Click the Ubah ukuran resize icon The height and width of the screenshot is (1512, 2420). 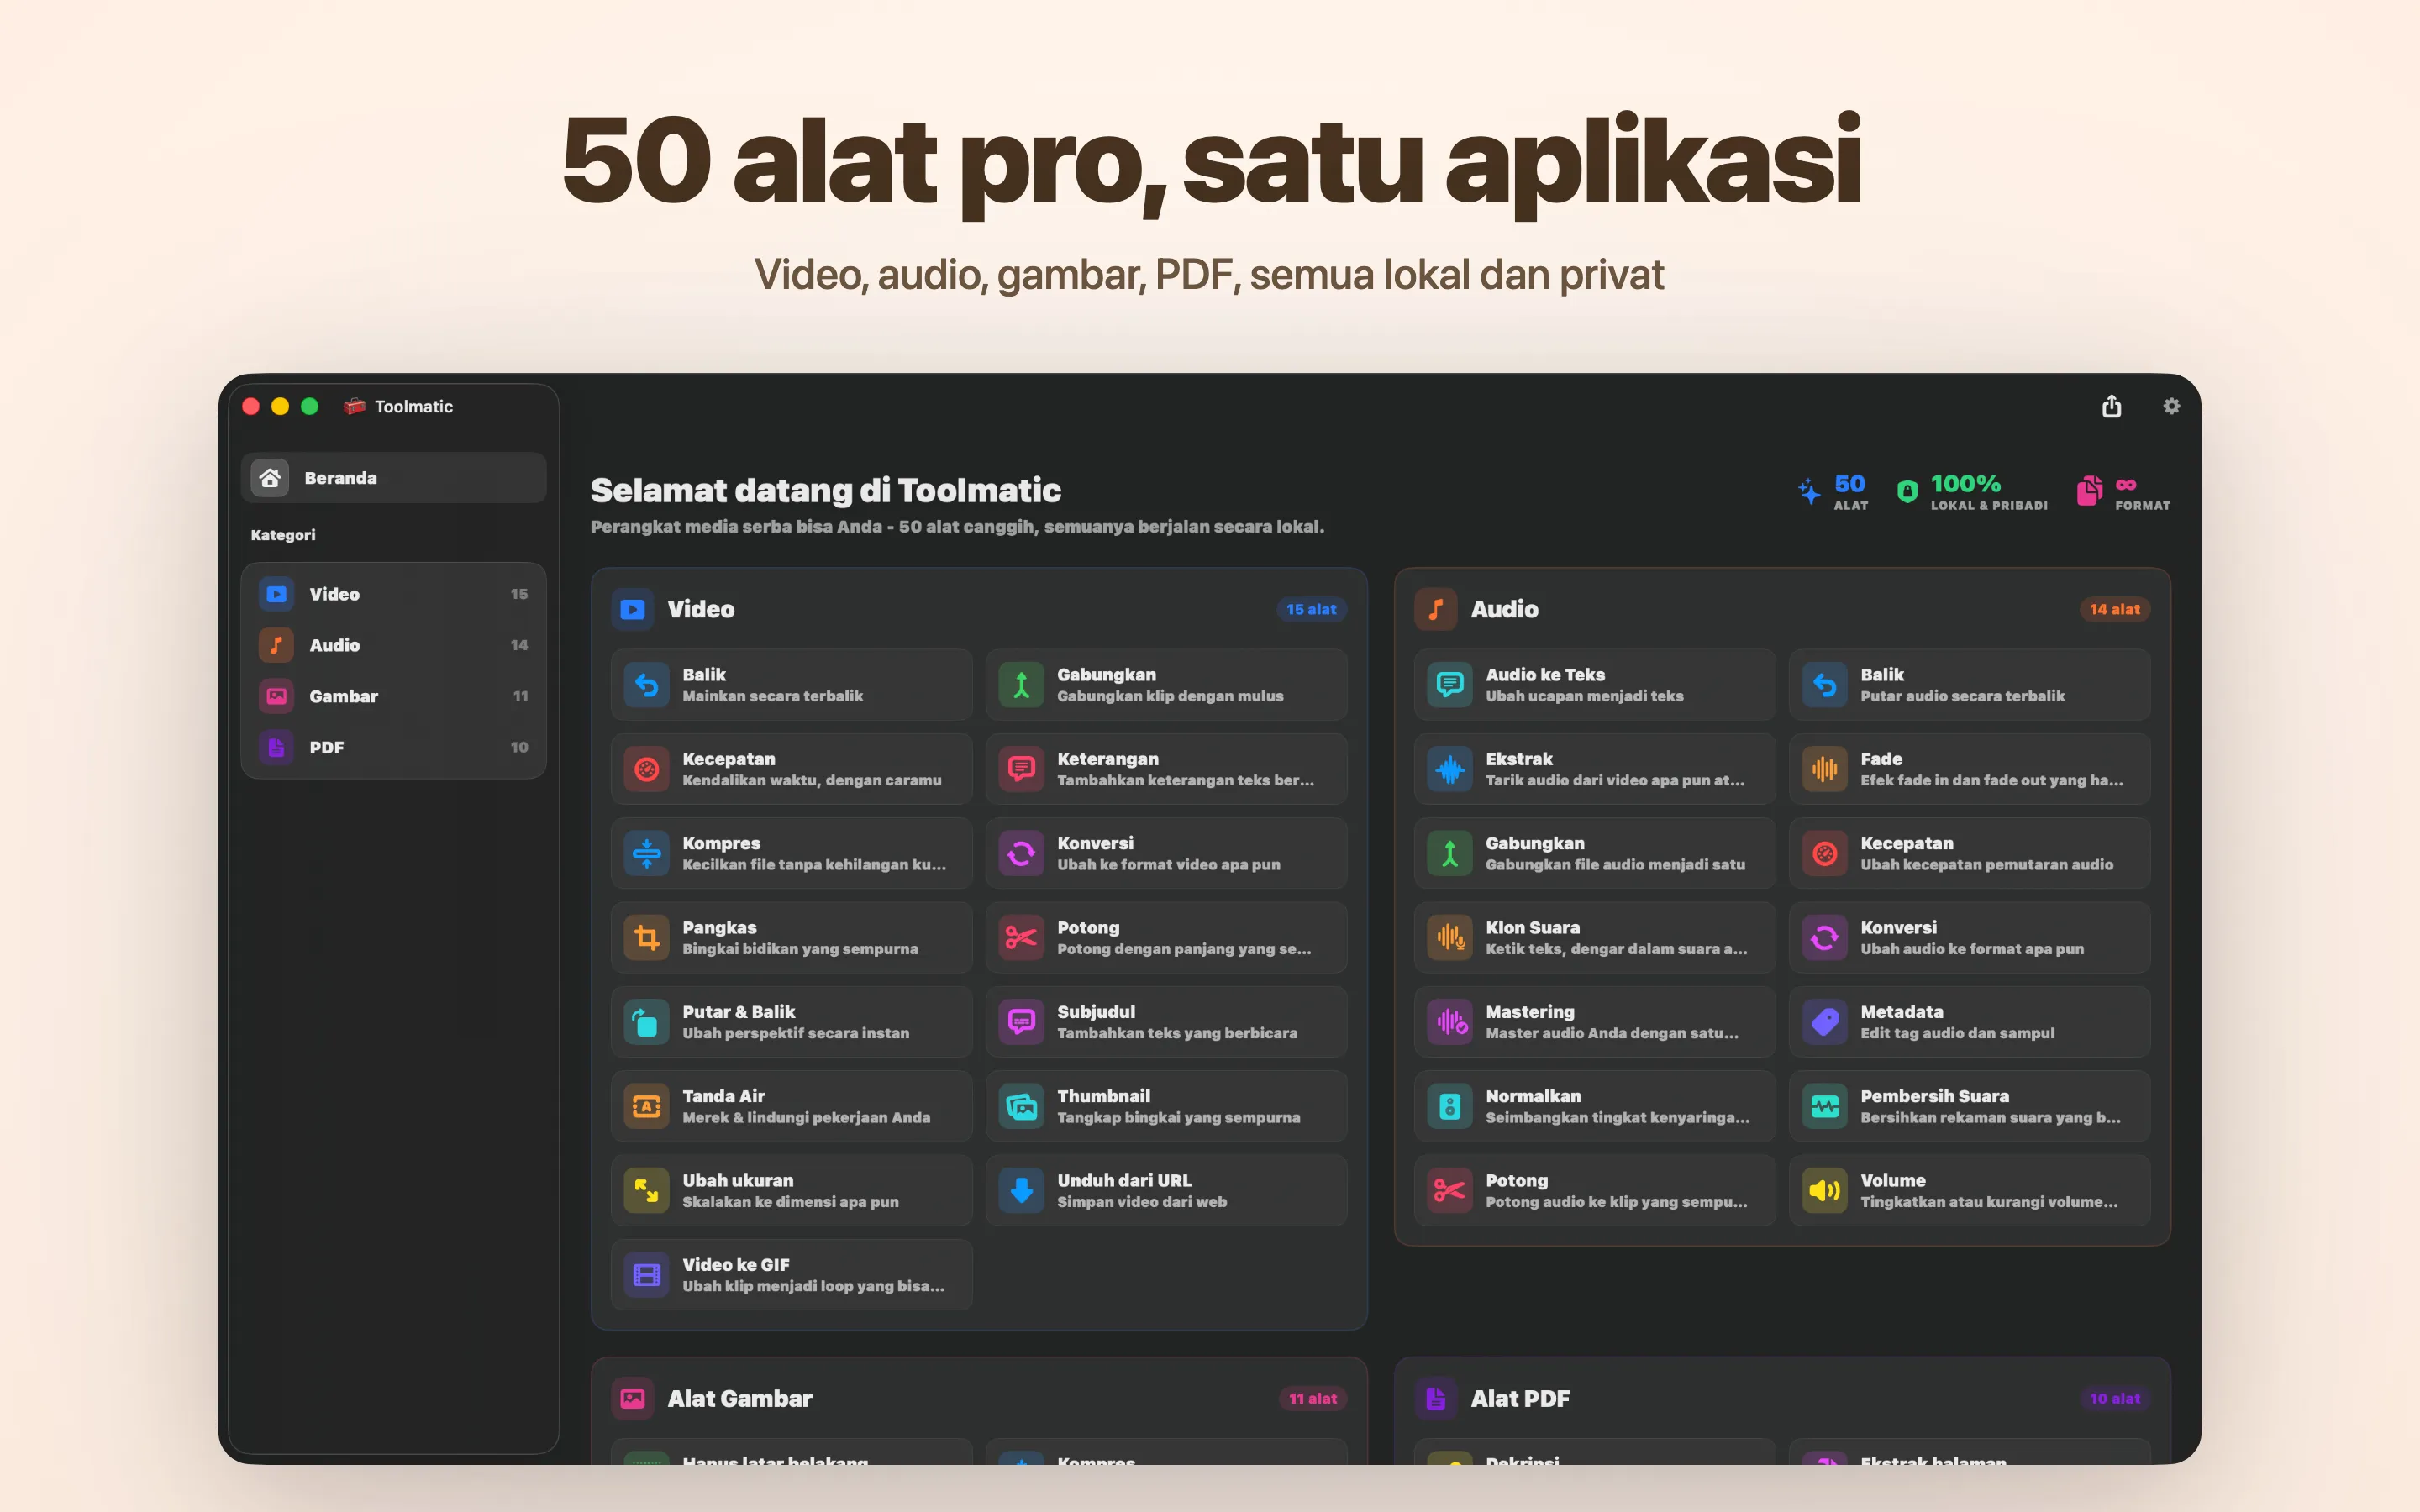647,1190
